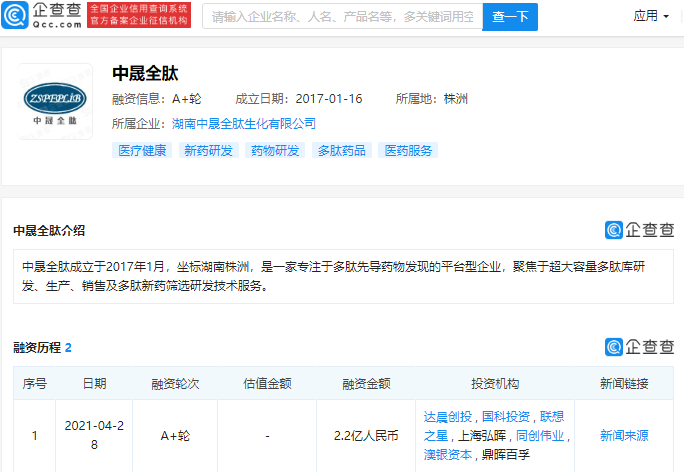Click the 查一下 search button

(x=510, y=17)
